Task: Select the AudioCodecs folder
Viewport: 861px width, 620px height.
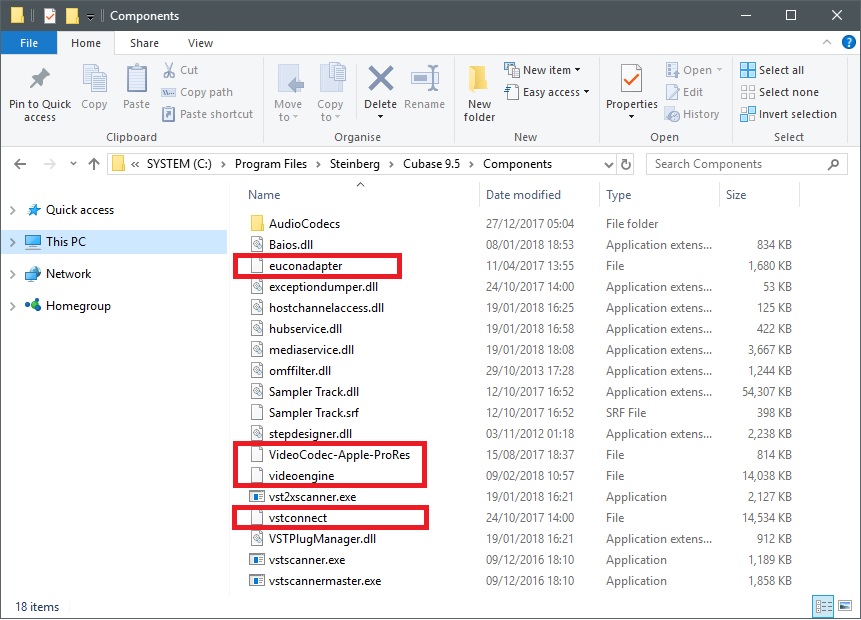Action: 304,224
